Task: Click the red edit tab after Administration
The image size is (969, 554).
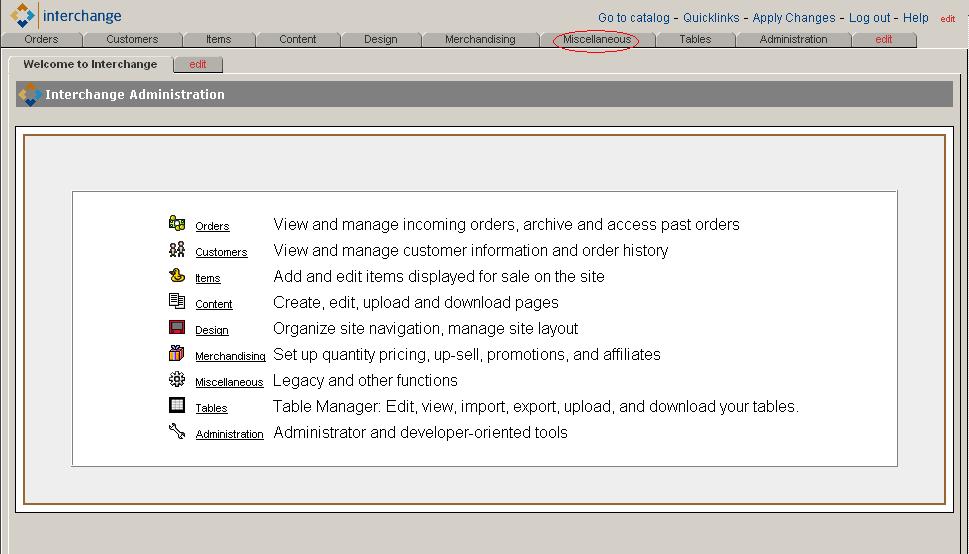Action: pos(884,40)
